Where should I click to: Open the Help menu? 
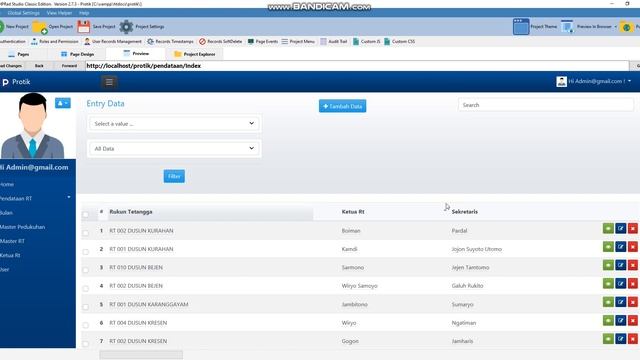(84, 13)
